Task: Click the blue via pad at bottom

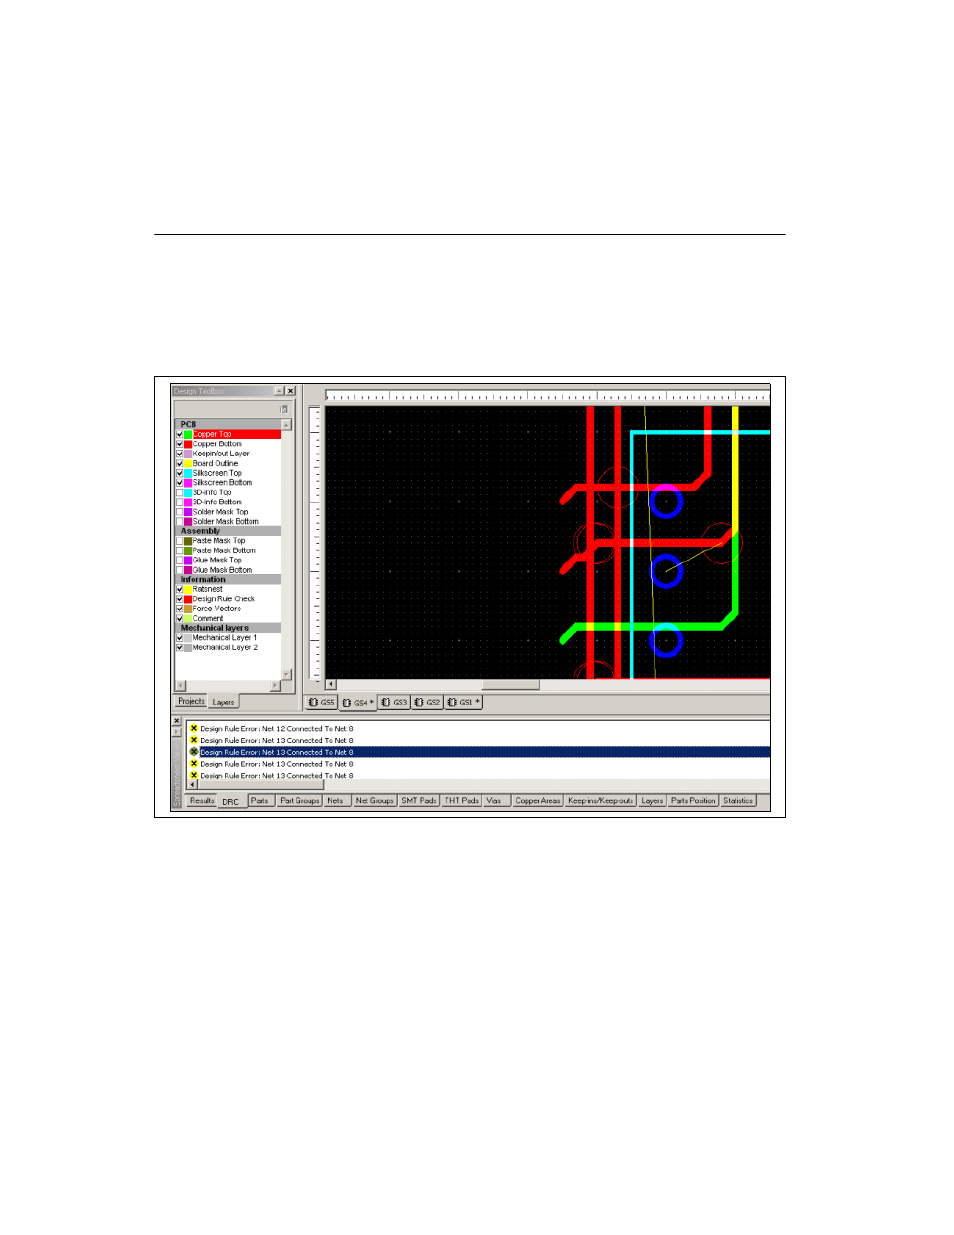Action: point(666,640)
